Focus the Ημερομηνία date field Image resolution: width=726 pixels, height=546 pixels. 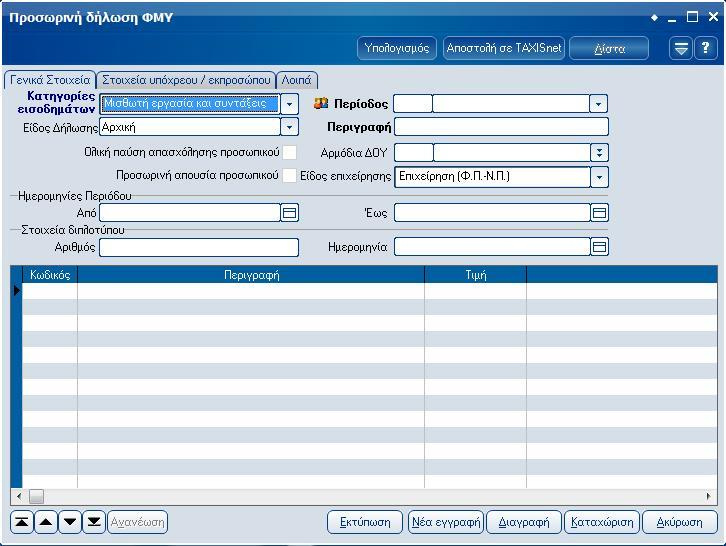[x=493, y=247]
